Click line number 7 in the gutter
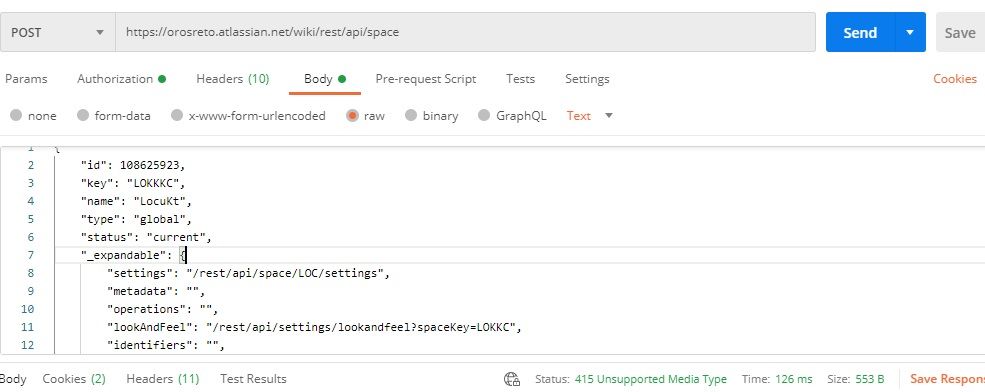Image resolution: width=985 pixels, height=392 pixels. pyautogui.click(x=31, y=255)
